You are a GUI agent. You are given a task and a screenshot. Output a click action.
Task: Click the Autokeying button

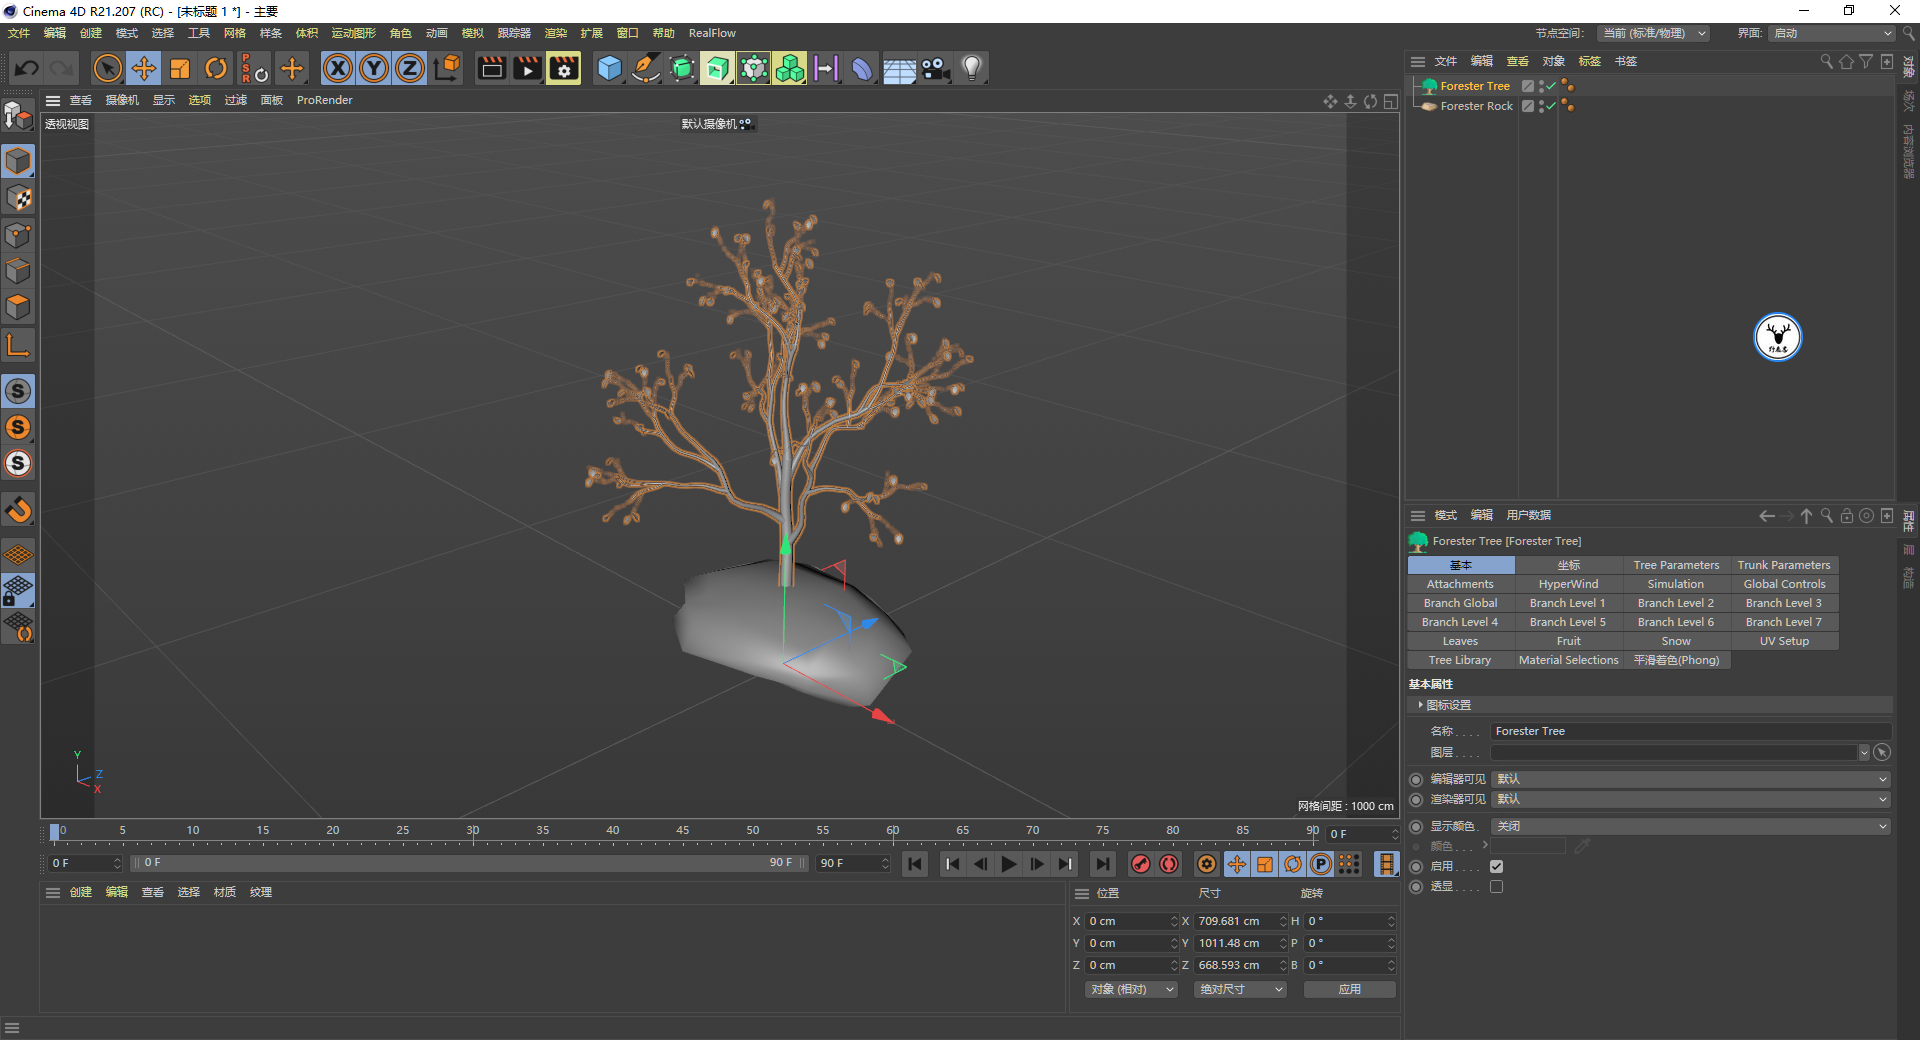pyautogui.click(x=1169, y=864)
